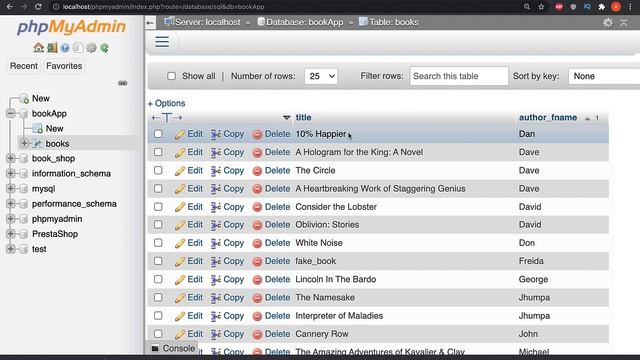The width and height of the screenshot is (640, 360).
Task: Reload the navigation panel green icon
Action: coord(104,48)
